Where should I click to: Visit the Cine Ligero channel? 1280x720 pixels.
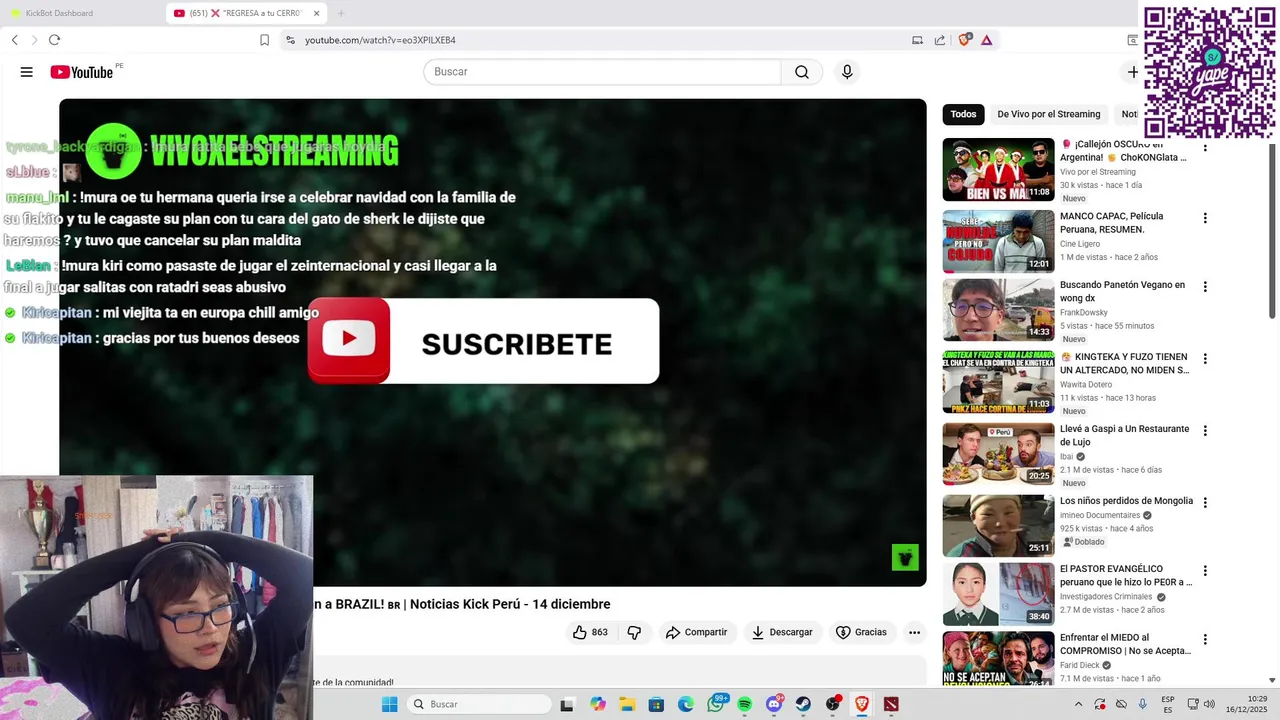click(1080, 244)
